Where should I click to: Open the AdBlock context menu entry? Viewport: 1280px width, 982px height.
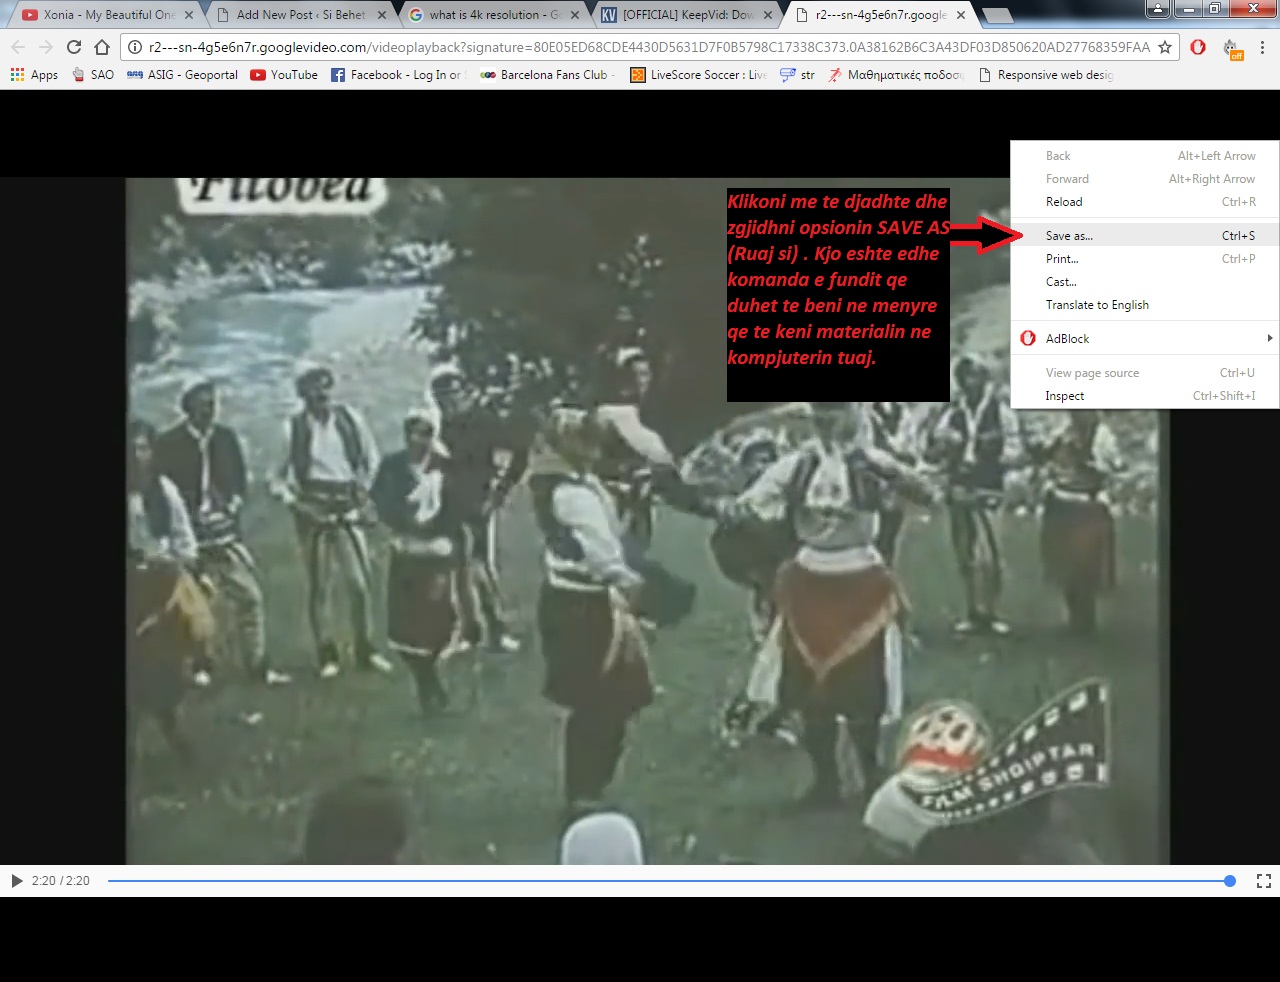(x=1144, y=339)
